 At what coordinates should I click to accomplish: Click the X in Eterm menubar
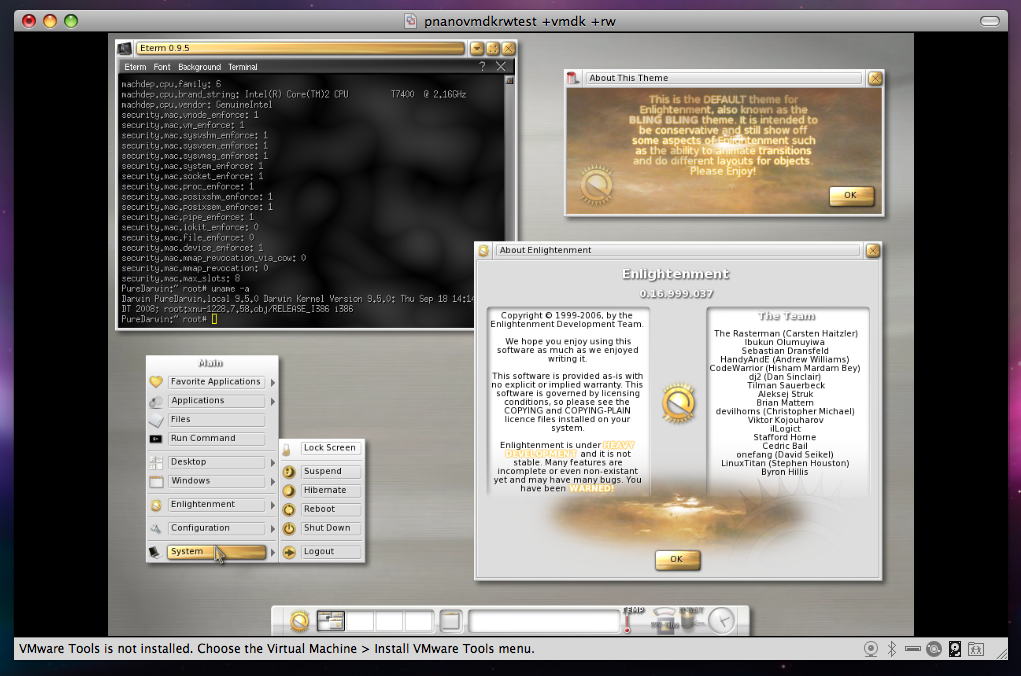pyautogui.click(x=501, y=66)
